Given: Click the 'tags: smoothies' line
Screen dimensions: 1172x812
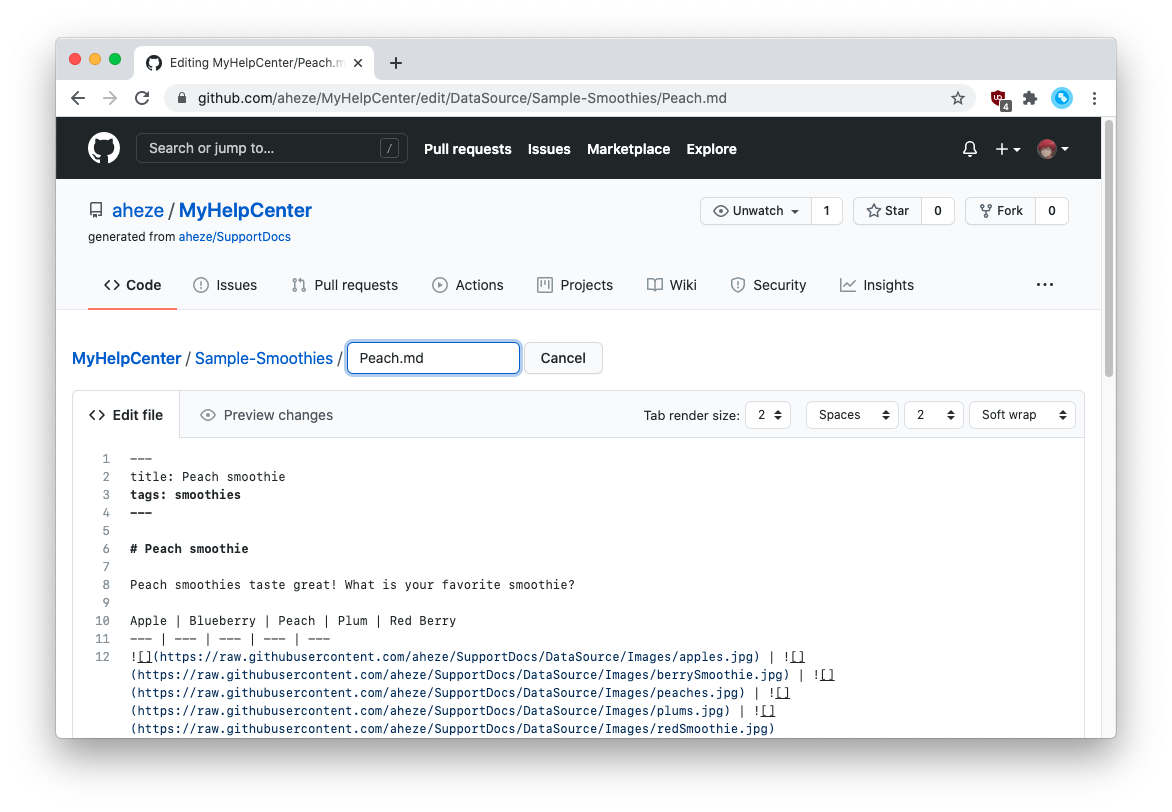Looking at the screenshot, I should [x=185, y=495].
